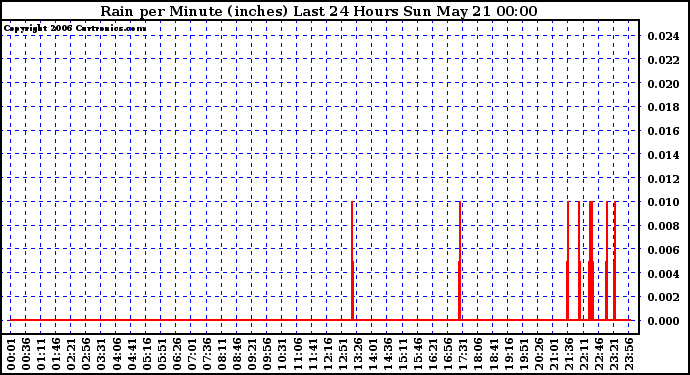Click the 09:21 time label
Screen dimensions: 690x375
252,354
